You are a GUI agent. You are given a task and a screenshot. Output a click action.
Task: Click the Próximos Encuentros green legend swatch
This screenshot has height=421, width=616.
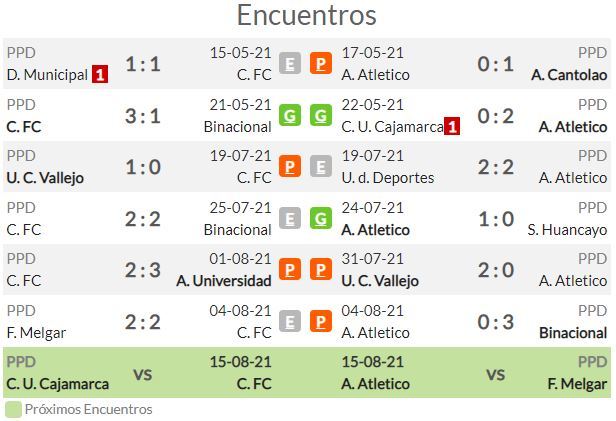13,410
